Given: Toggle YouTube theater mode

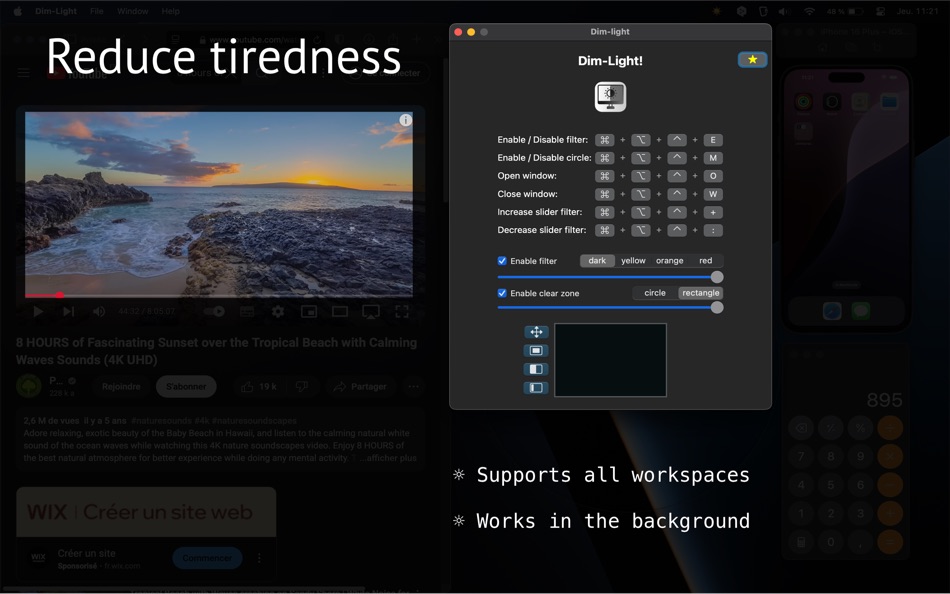Looking at the screenshot, I should [x=340, y=312].
